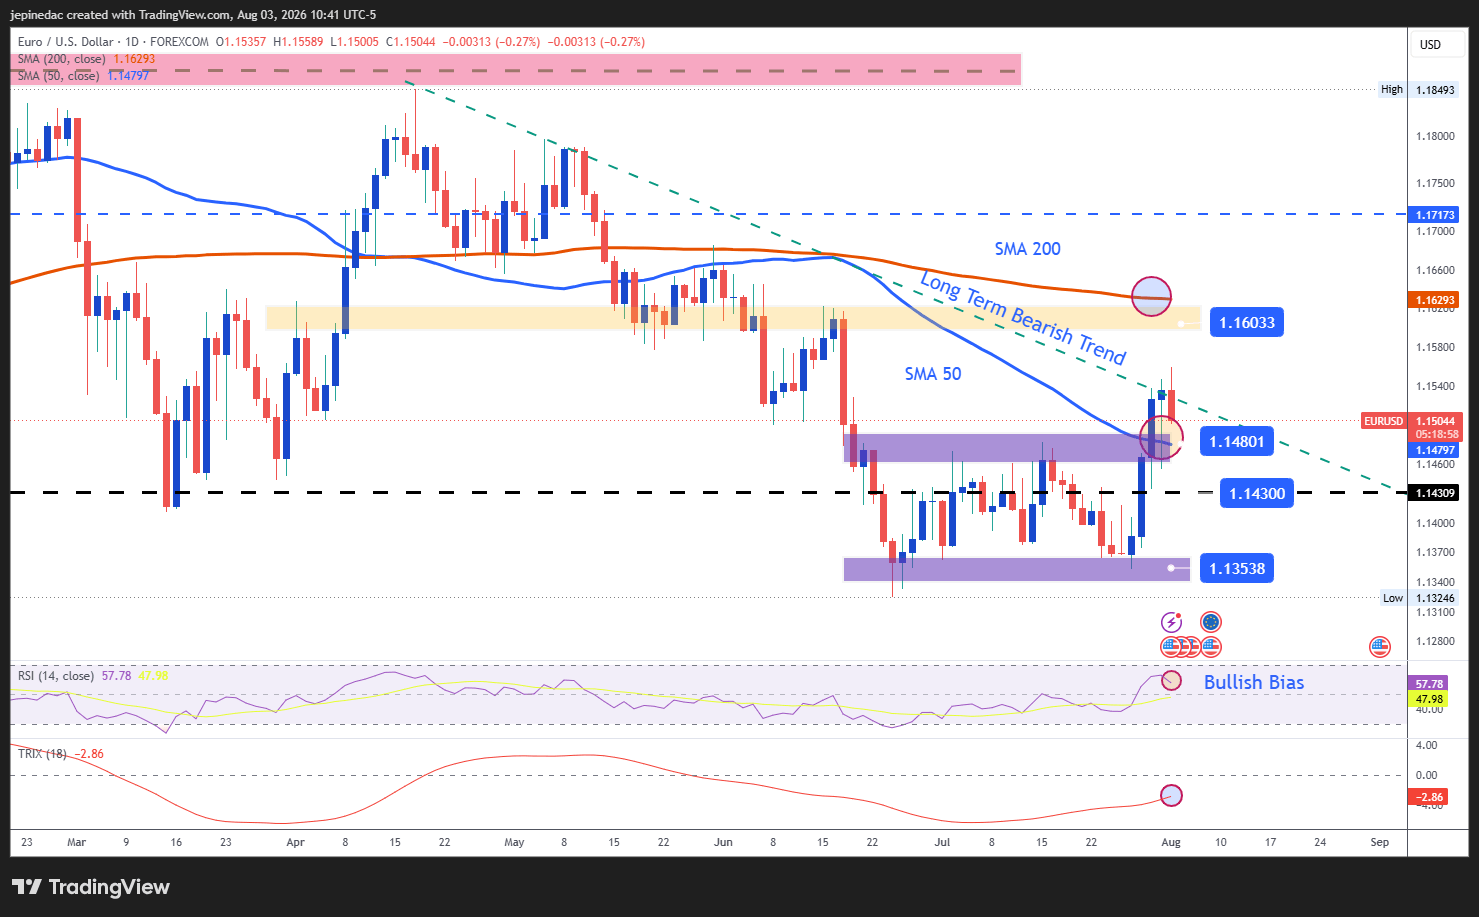Viewport: 1479px width, 917px height.
Task: Click the 1.17500 price scale value
Action: (x=1436, y=184)
